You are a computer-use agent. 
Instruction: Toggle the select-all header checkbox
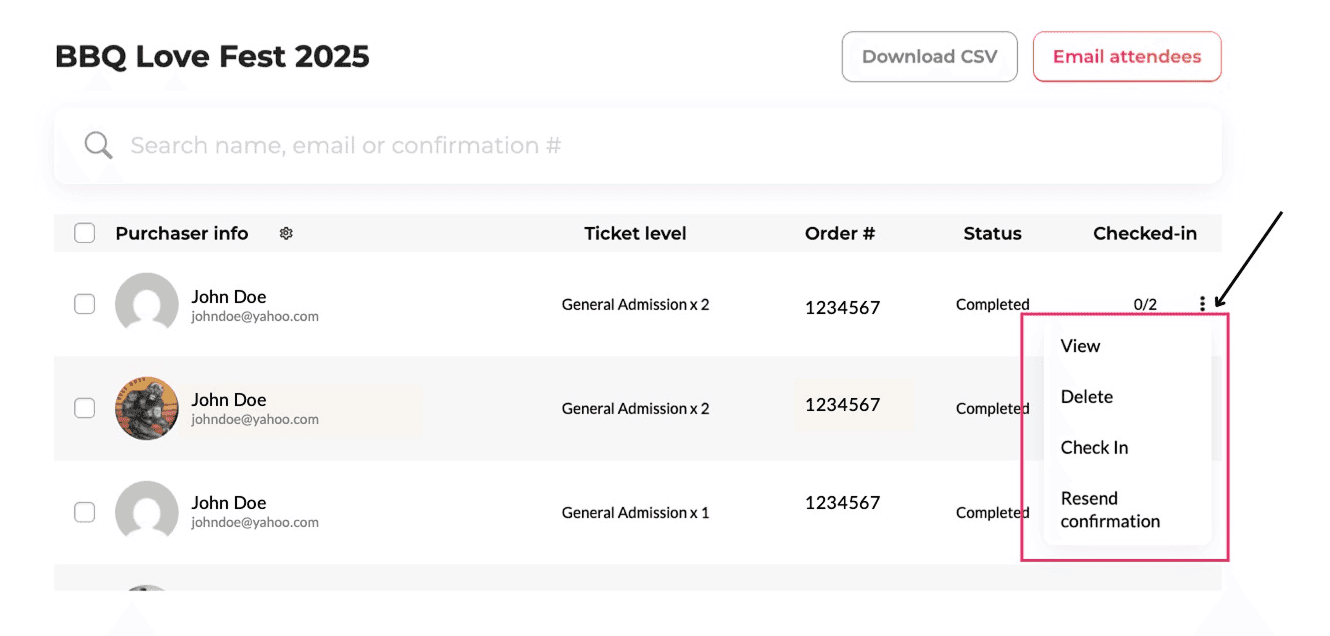[x=85, y=234]
